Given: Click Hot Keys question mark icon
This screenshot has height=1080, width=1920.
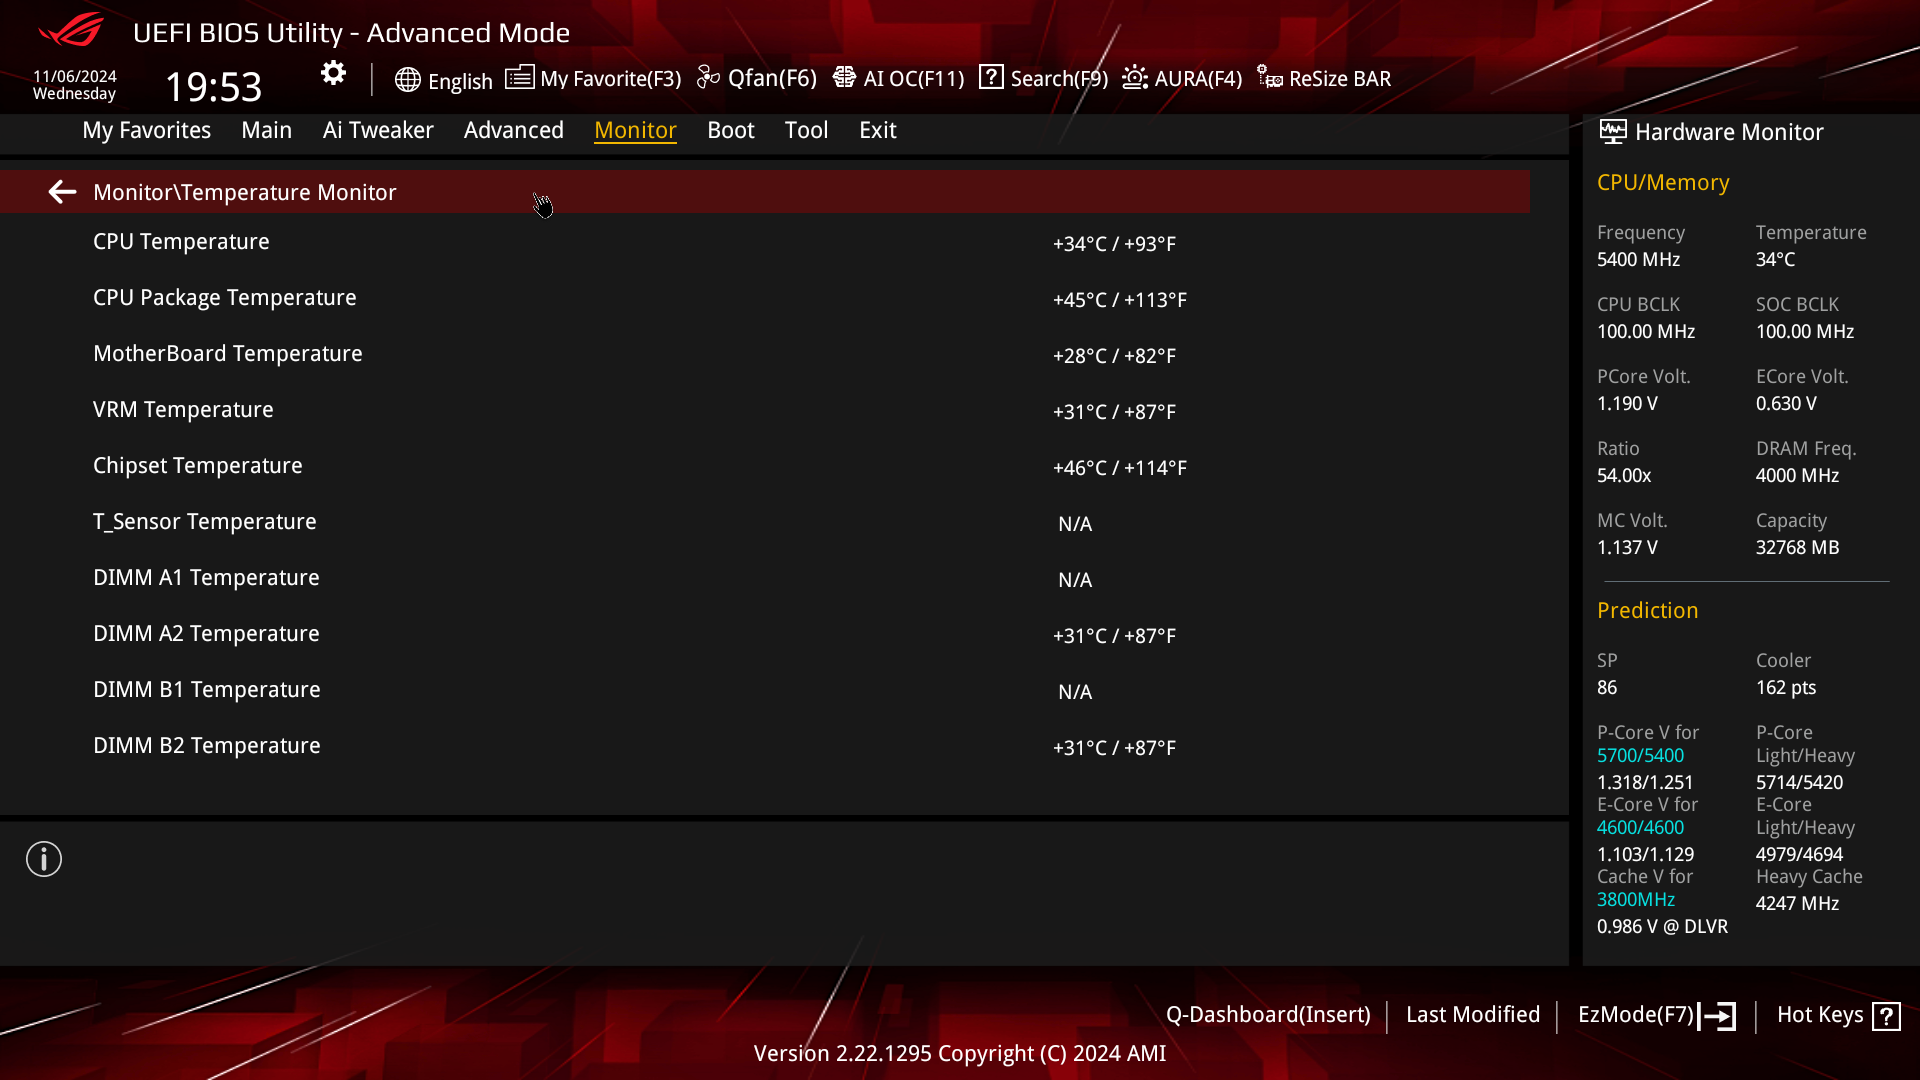Looking at the screenshot, I should coord(1886,1016).
